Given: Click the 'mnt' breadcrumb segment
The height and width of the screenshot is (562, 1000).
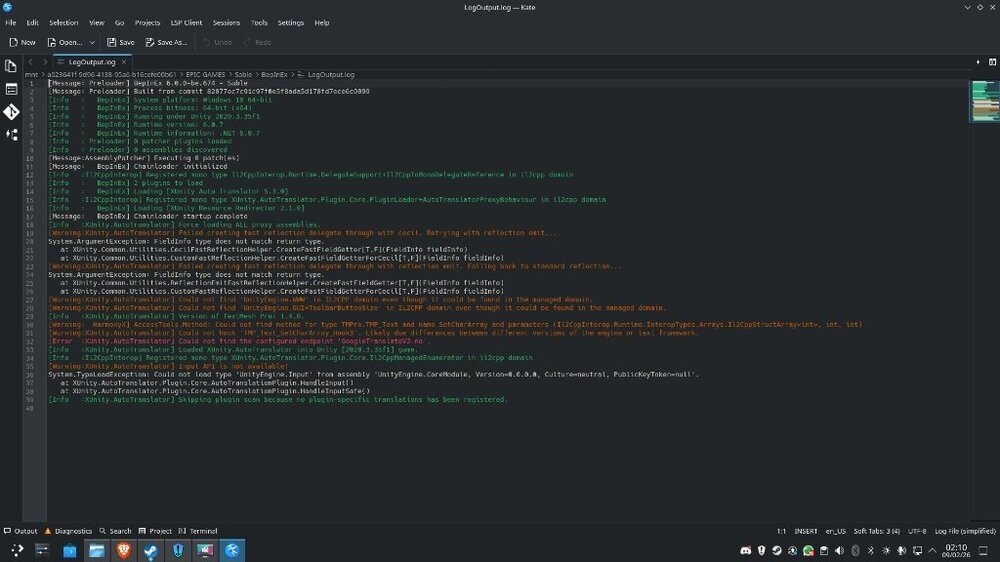Looking at the screenshot, I should point(31,75).
